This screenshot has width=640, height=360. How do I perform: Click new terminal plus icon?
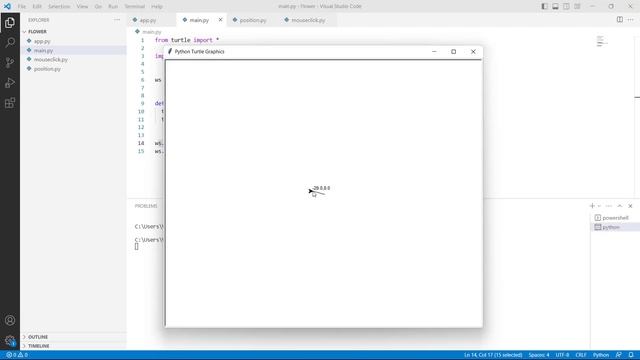(592, 206)
